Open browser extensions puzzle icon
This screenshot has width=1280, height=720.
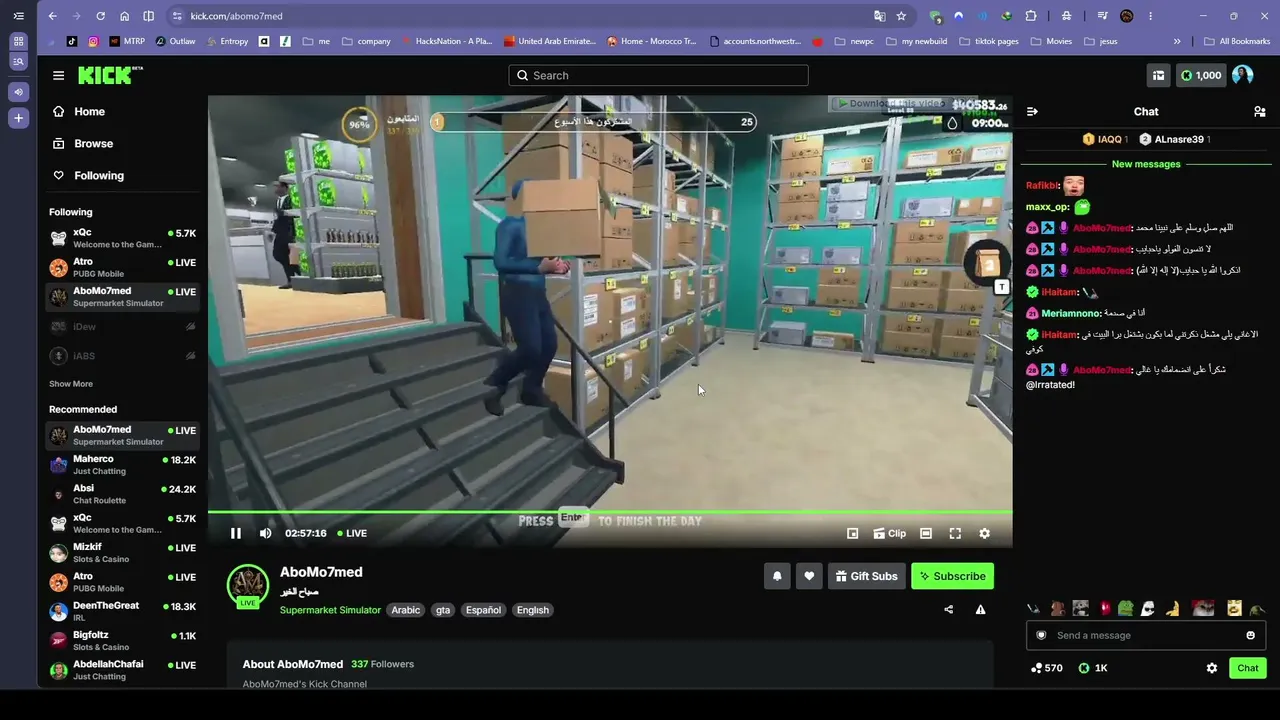tap(1031, 16)
